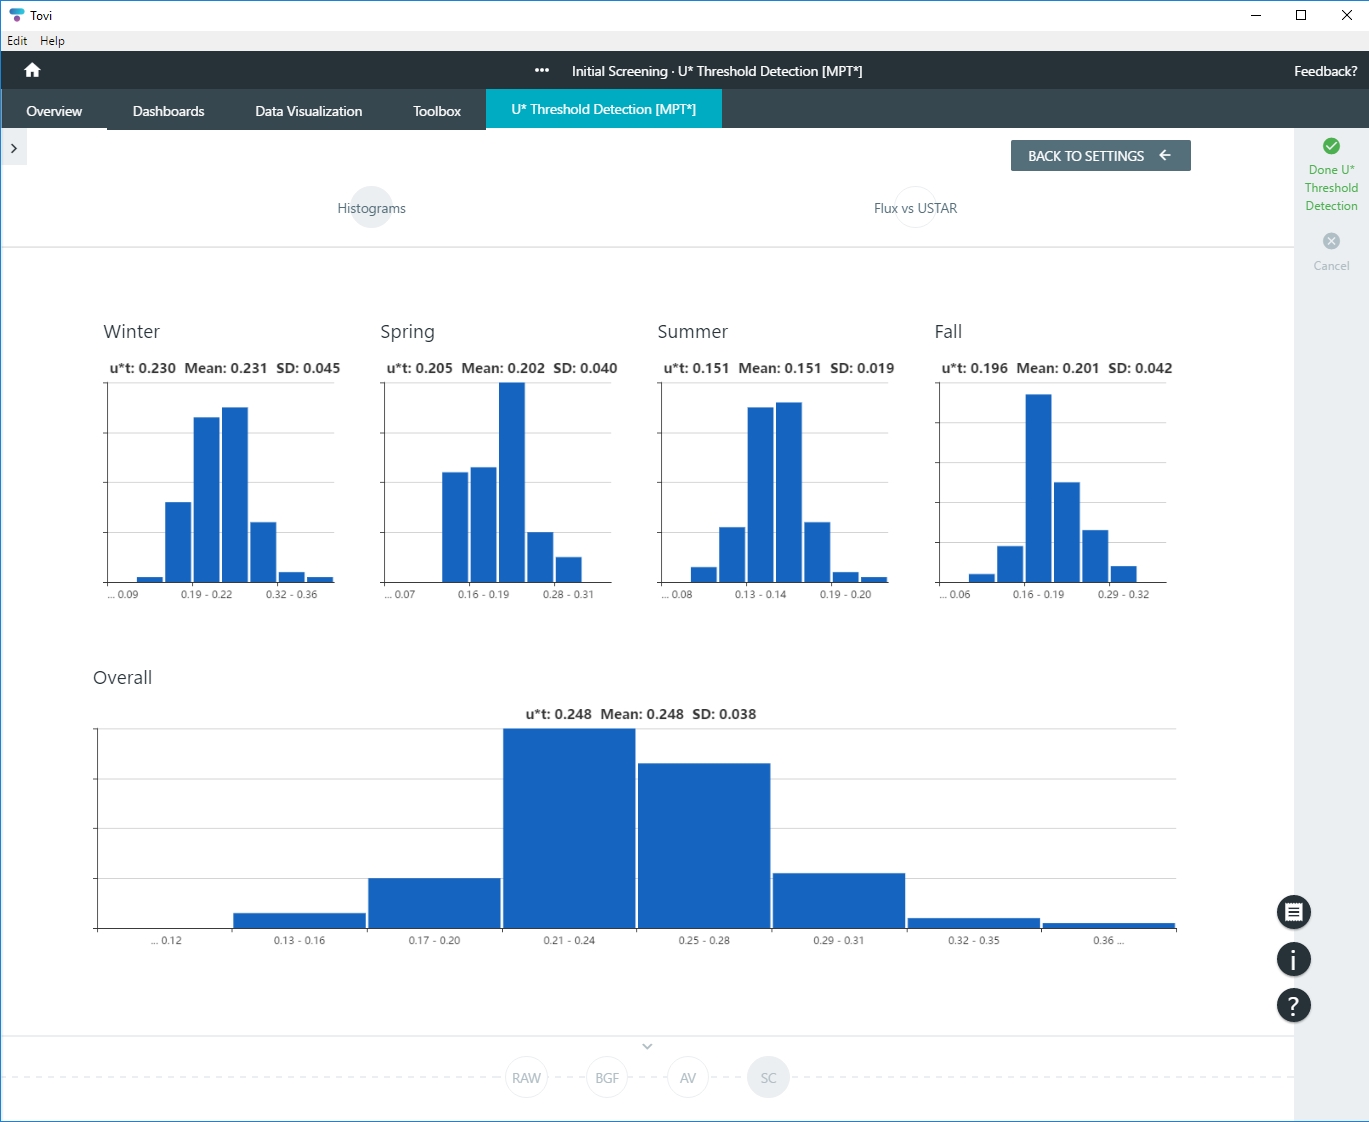Expand the left side panel chevron

click(14, 148)
